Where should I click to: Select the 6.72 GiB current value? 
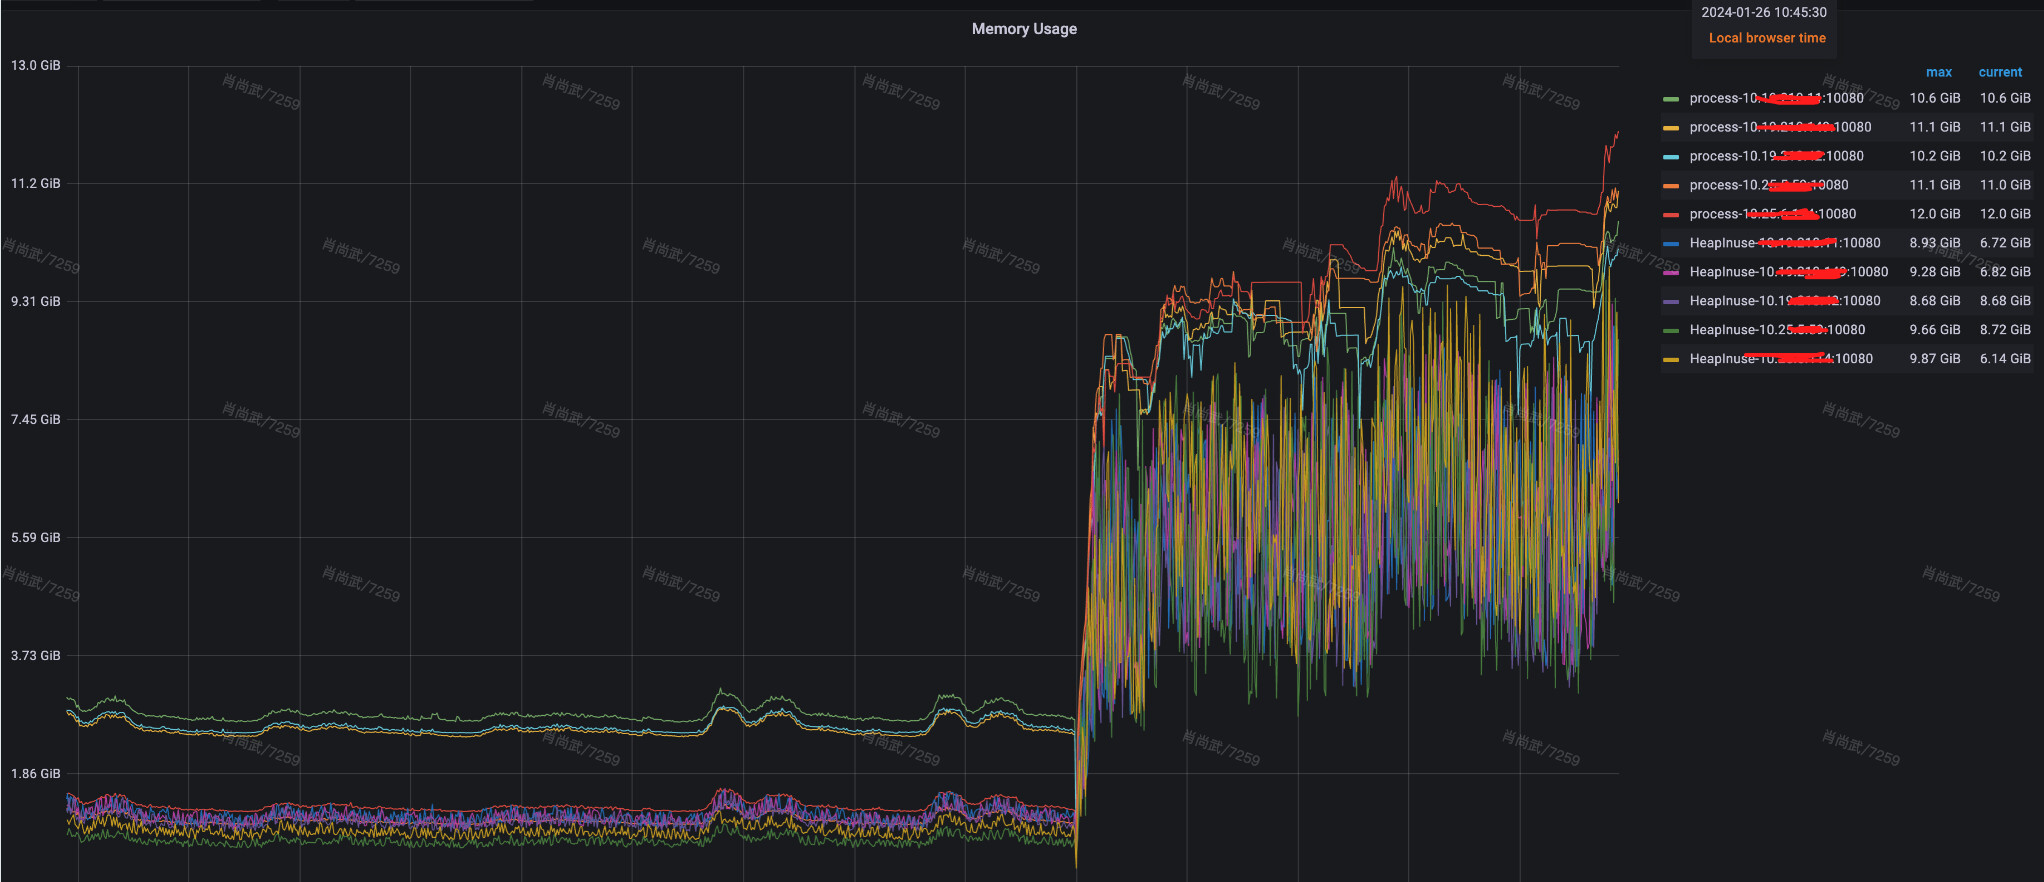(2005, 243)
